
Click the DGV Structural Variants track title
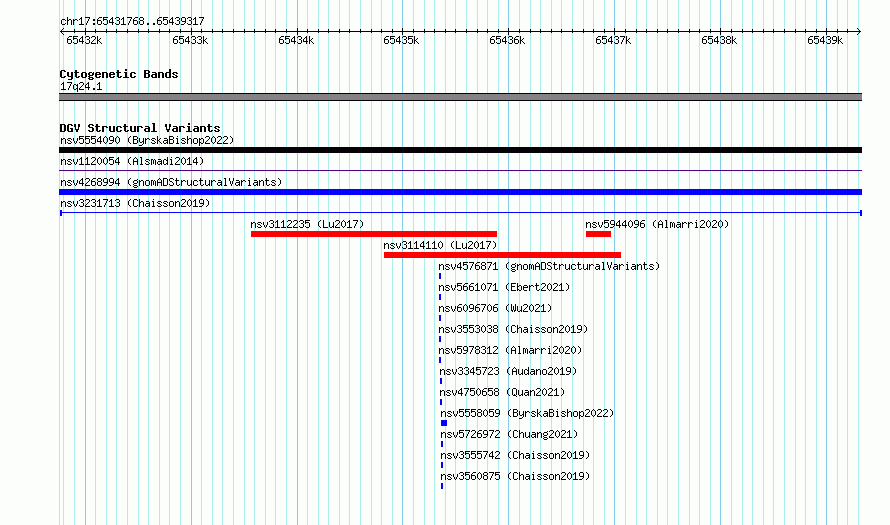140,128
